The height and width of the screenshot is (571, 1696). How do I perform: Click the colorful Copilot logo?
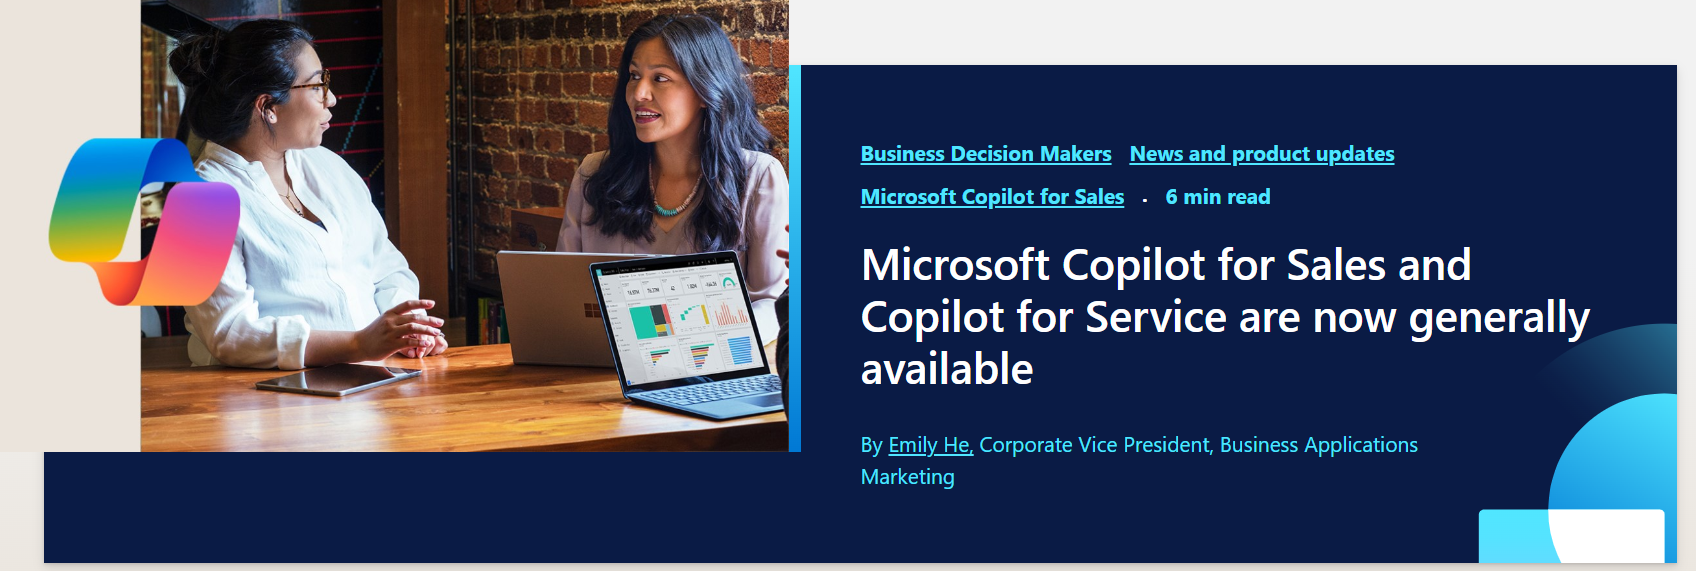145,221
